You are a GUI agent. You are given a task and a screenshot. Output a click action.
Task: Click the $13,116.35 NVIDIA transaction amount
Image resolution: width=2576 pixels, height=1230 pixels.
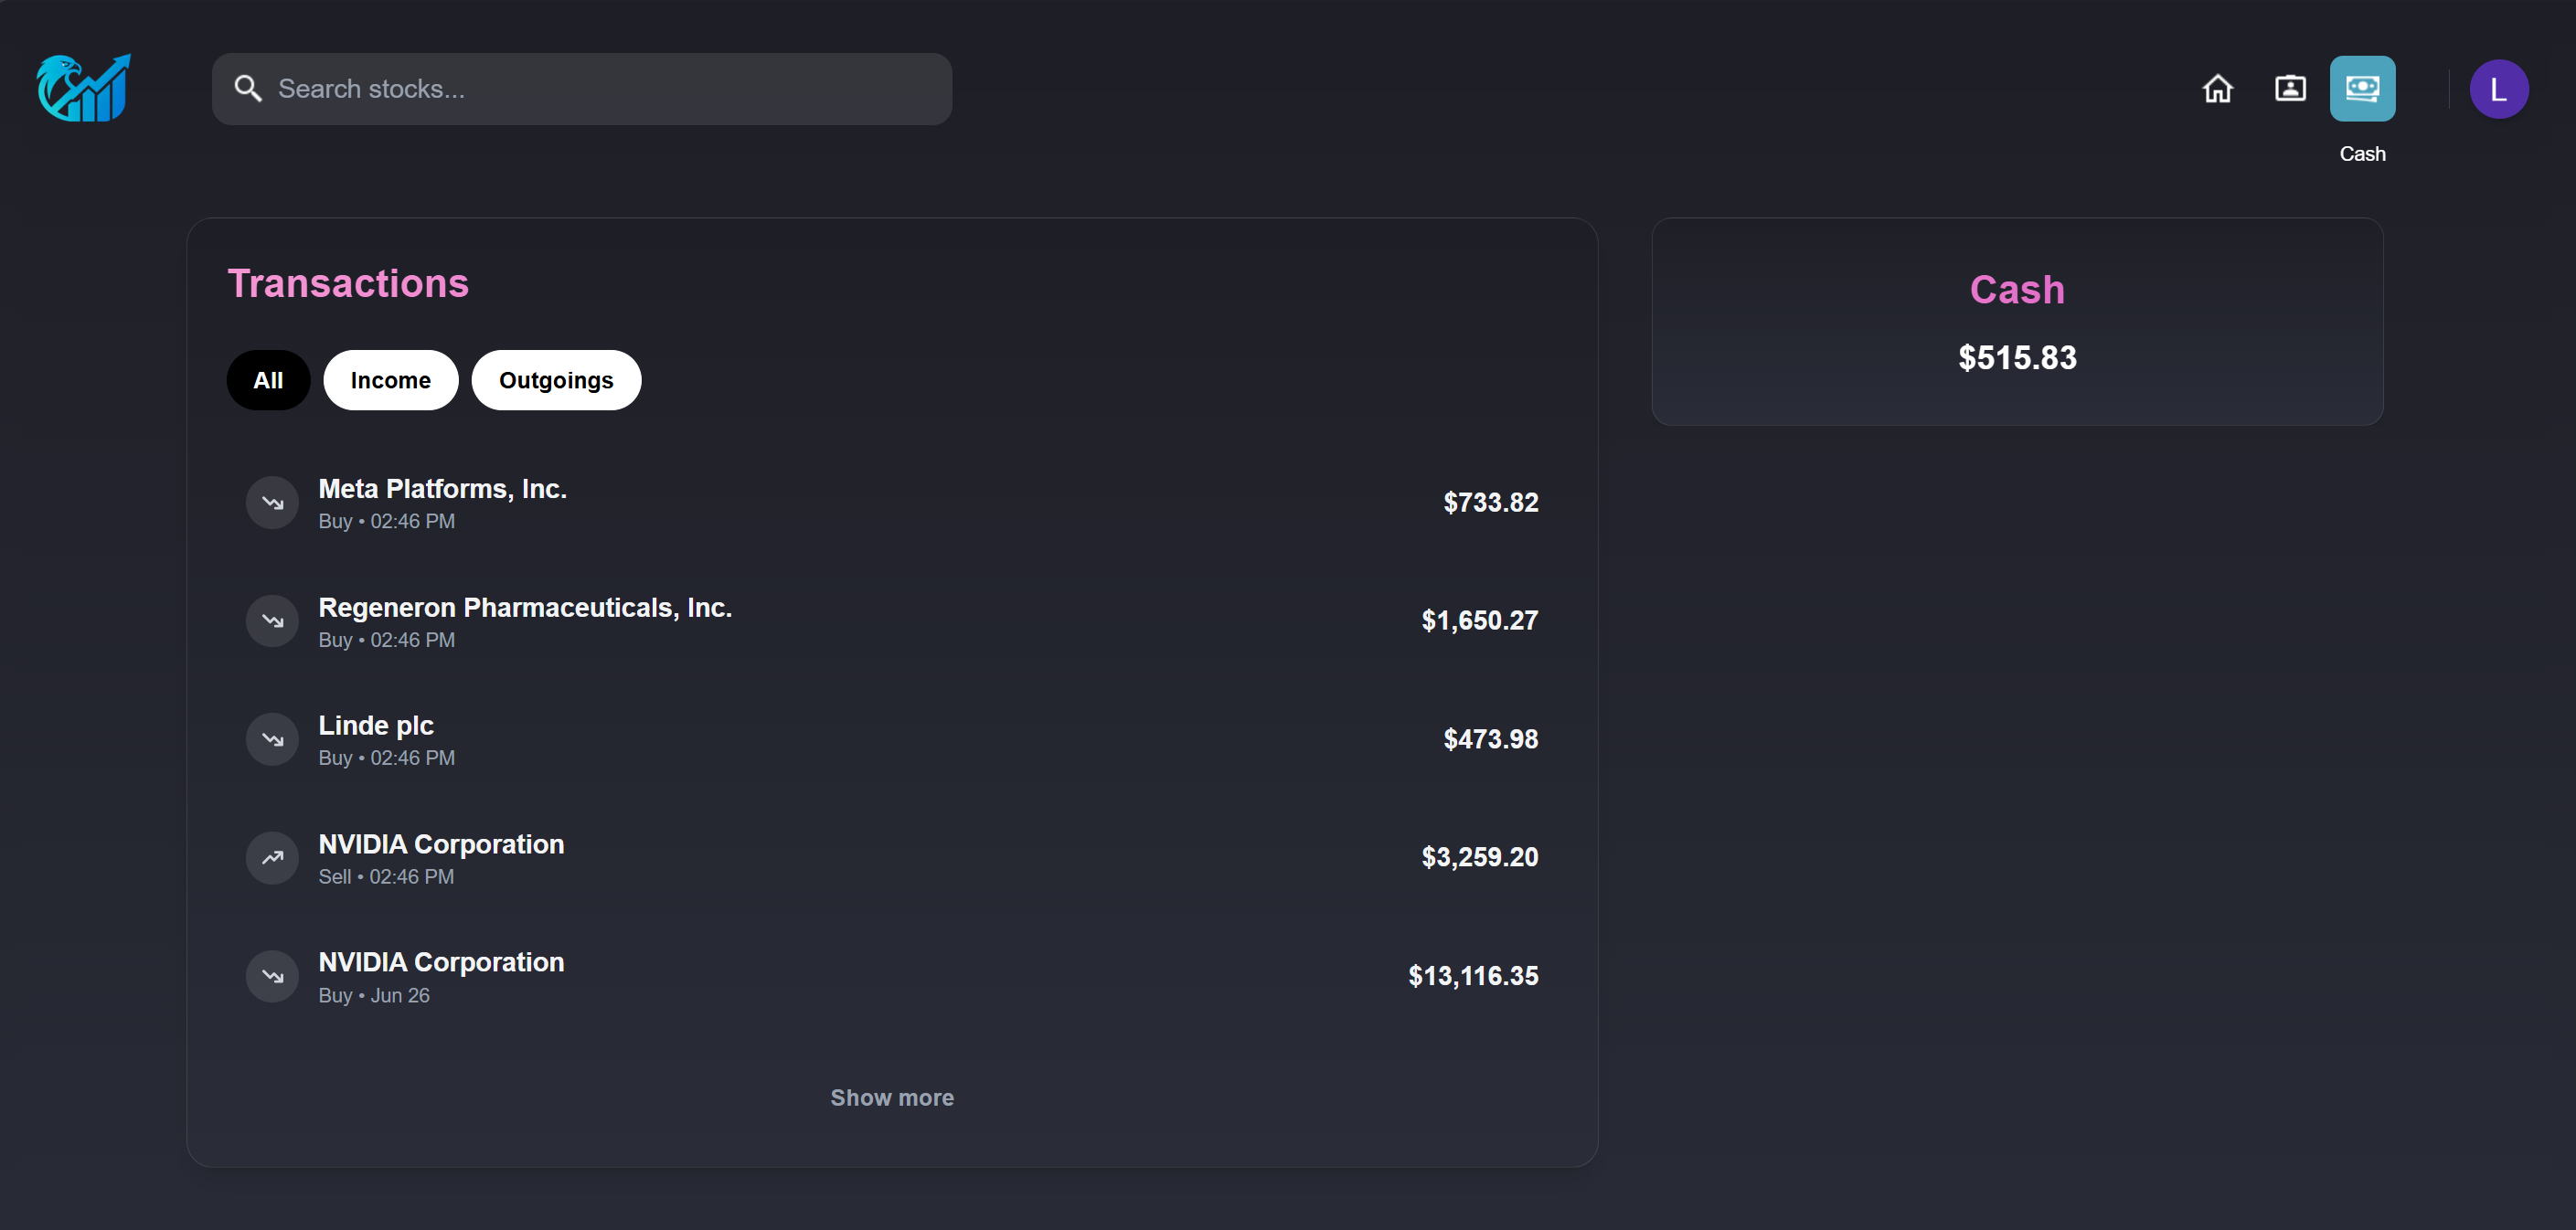click(x=1473, y=976)
